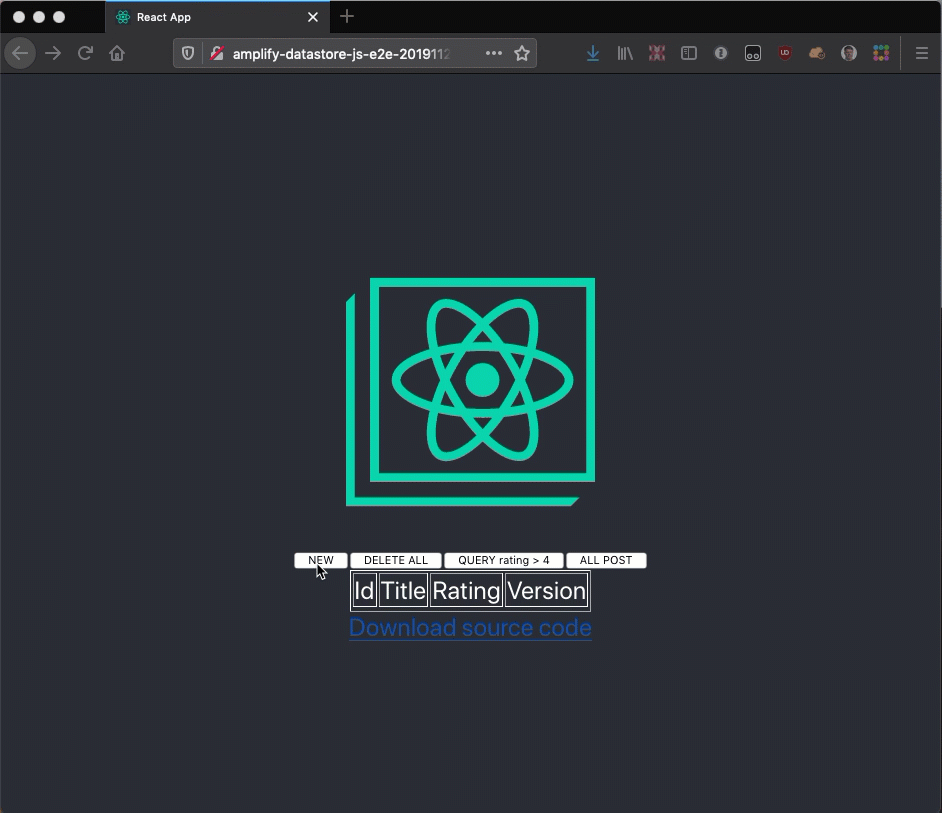
Task: Click the insecure connection padlock icon
Action: (x=217, y=53)
